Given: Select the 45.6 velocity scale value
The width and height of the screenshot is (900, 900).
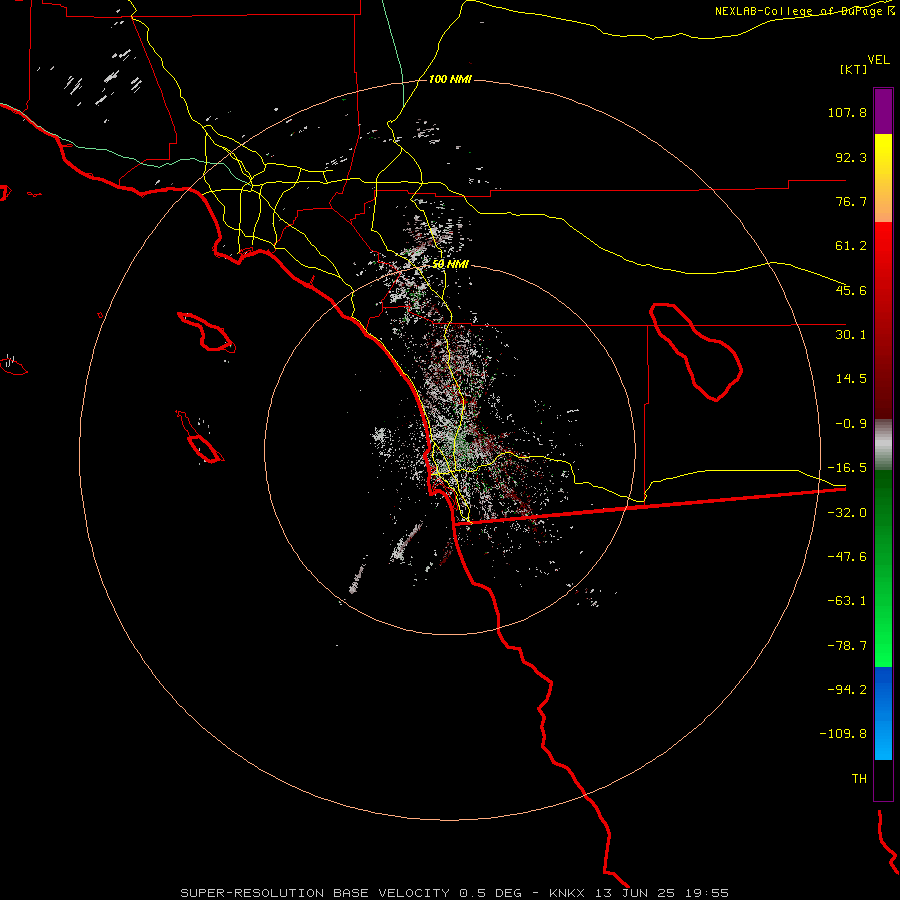Looking at the screenshot, I should tap(851, 290).
